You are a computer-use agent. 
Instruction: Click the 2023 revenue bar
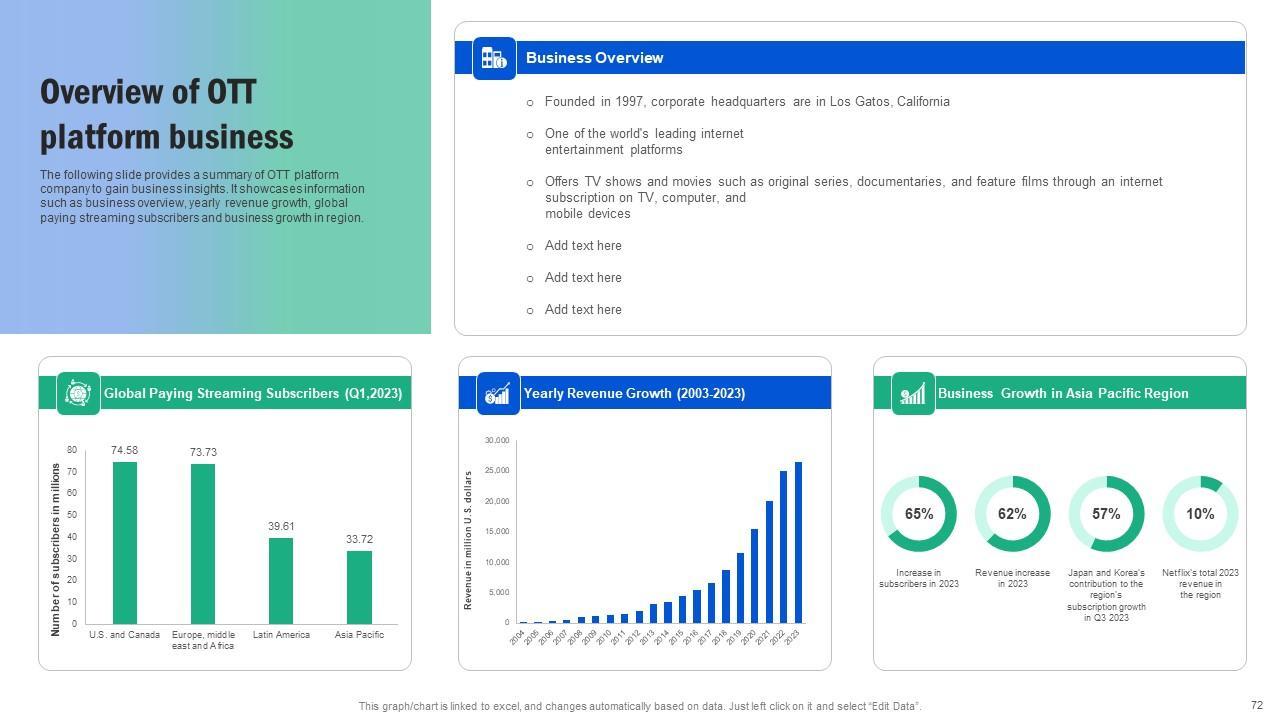click(x=798, y=542)
